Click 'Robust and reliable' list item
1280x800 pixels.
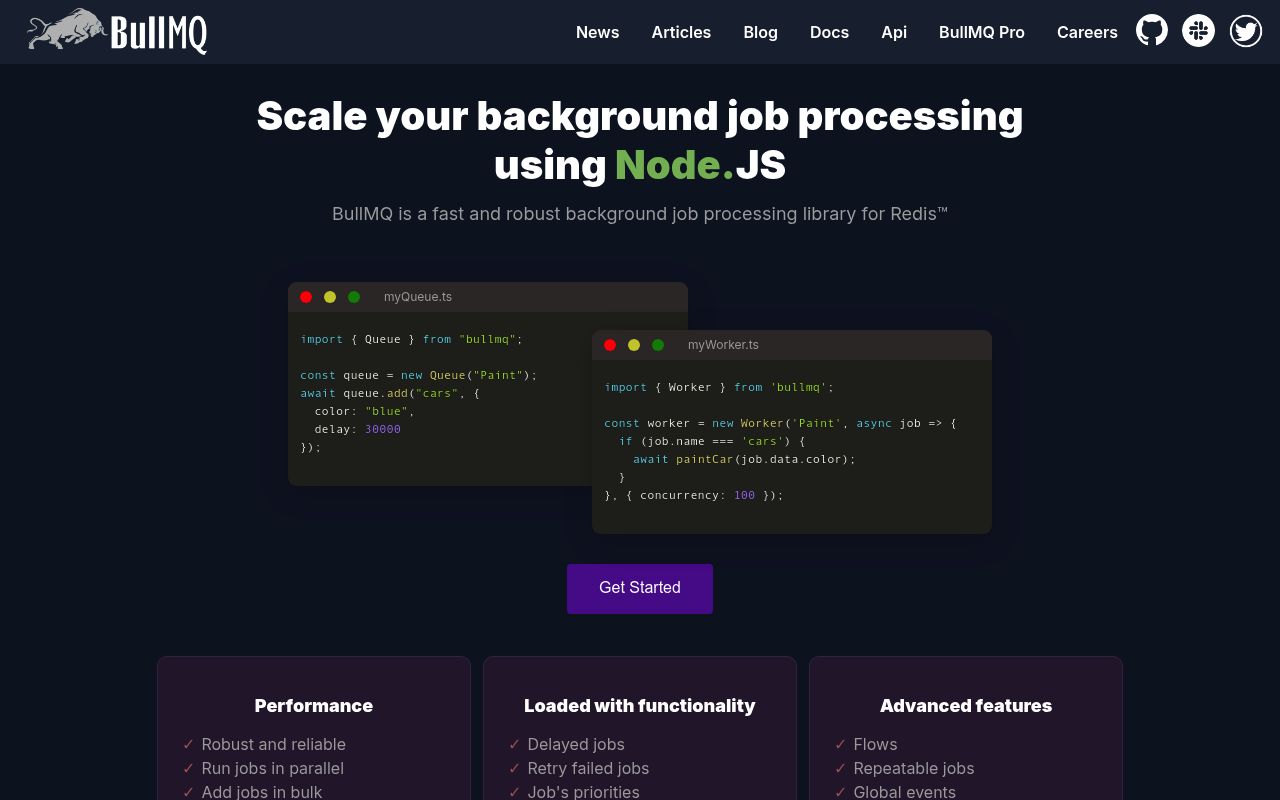(x=273, y=744)
